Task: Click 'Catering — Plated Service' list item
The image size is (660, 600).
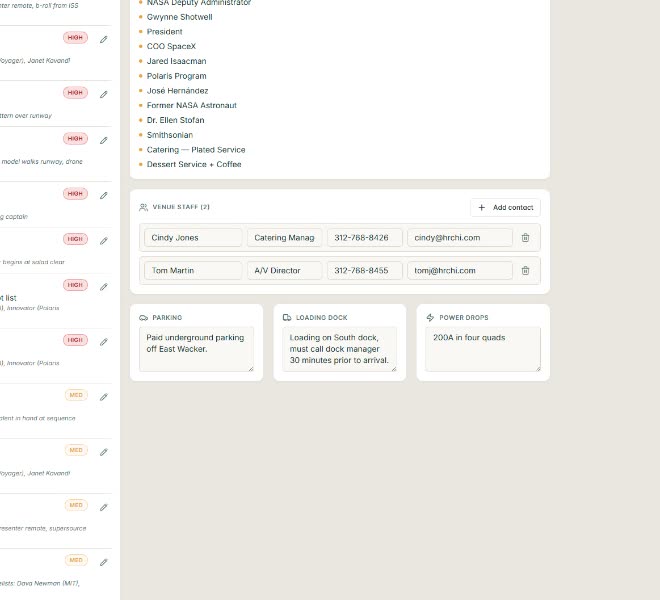Action: [196, 149]
